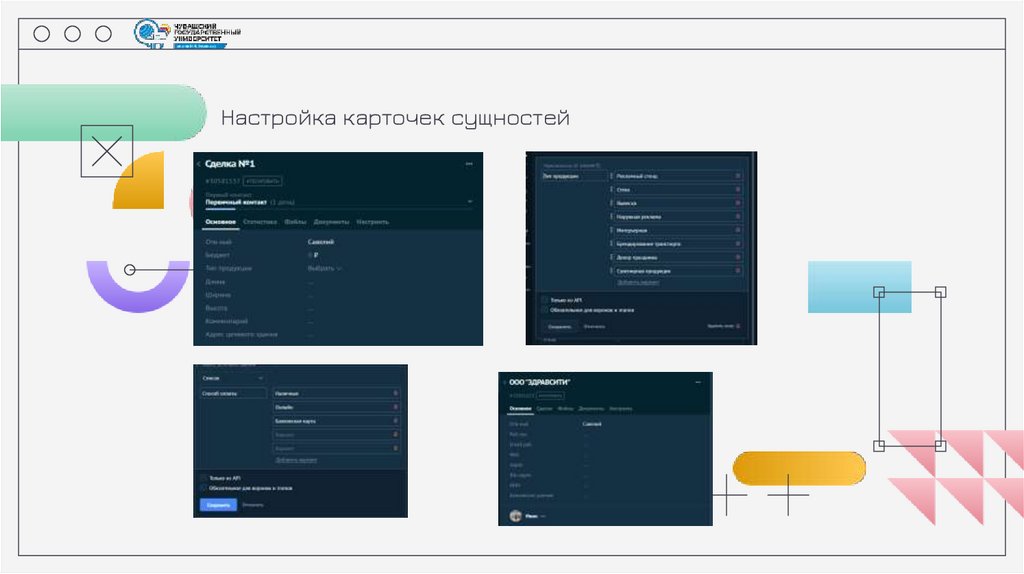
Task: Delete the Стела option
Action: click(x=738, y=189)
